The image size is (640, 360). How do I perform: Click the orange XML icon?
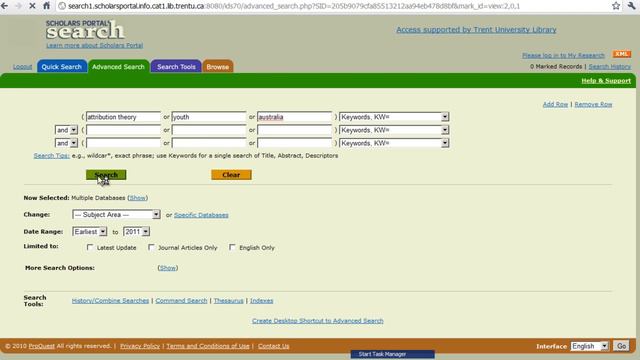pos(622,54)
